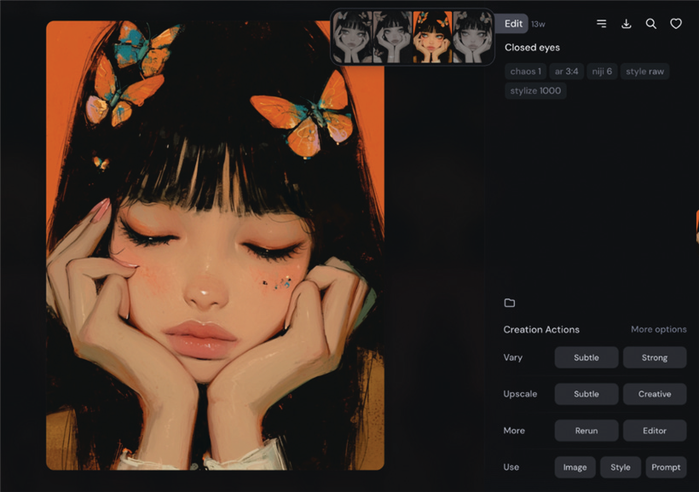Click the 'ar 3:4' parameter tag
Viewport: 699px width, 492px height.
click(567, 71)
